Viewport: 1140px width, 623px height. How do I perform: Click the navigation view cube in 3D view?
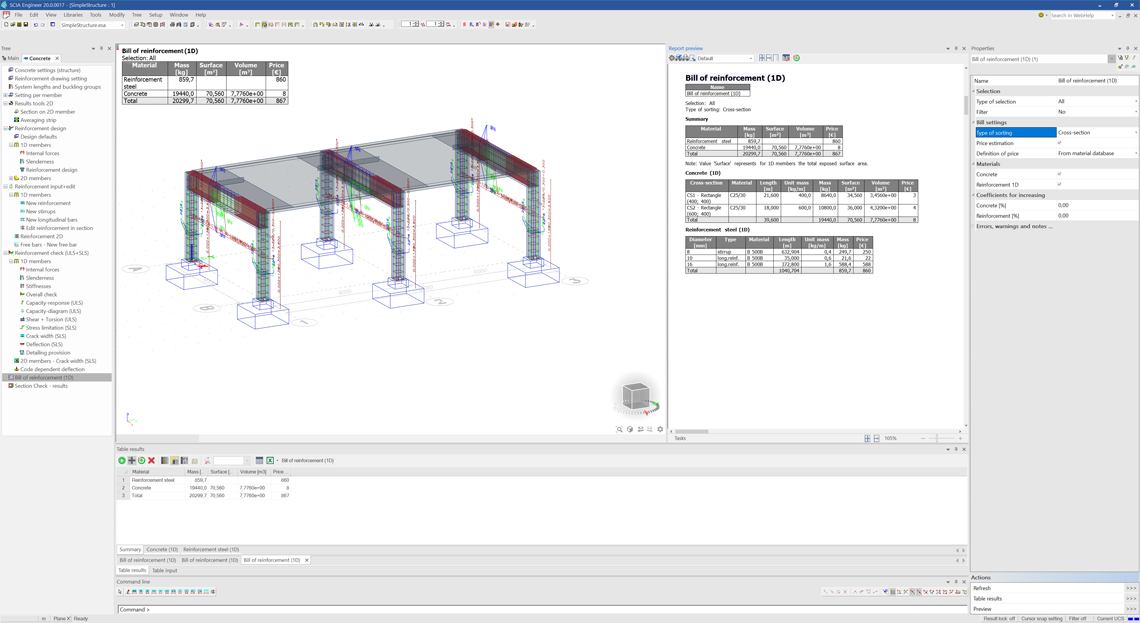(636, 396)
